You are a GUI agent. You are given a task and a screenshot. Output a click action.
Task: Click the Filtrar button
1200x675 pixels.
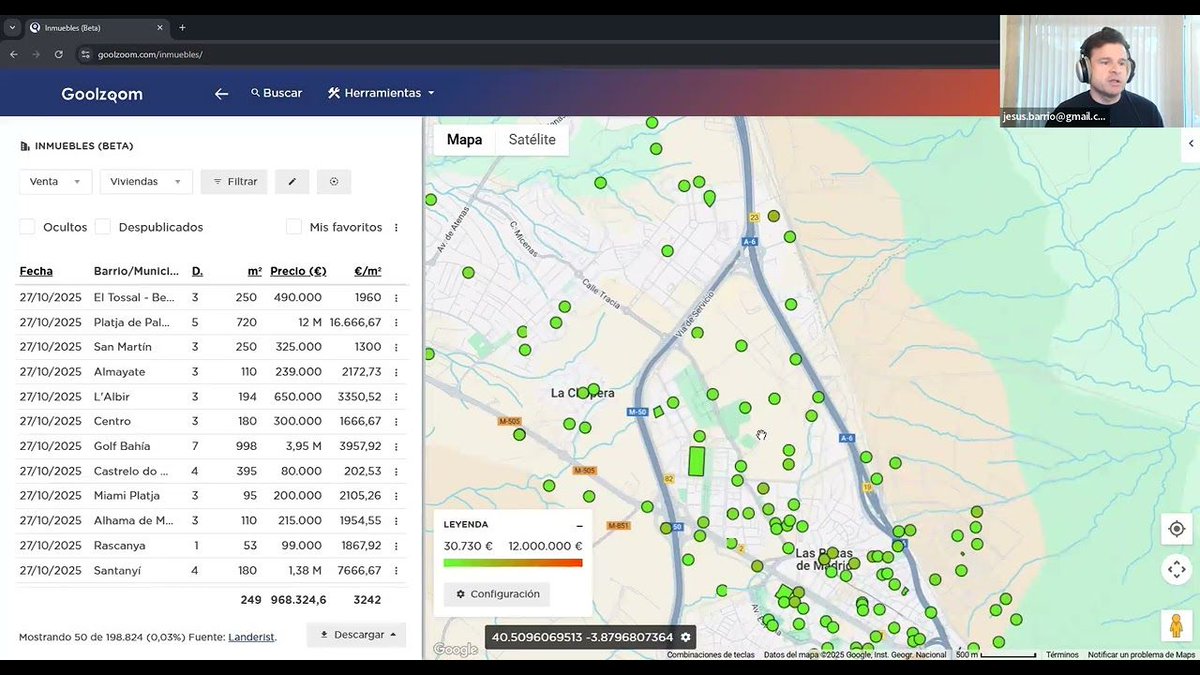(234, 181)
